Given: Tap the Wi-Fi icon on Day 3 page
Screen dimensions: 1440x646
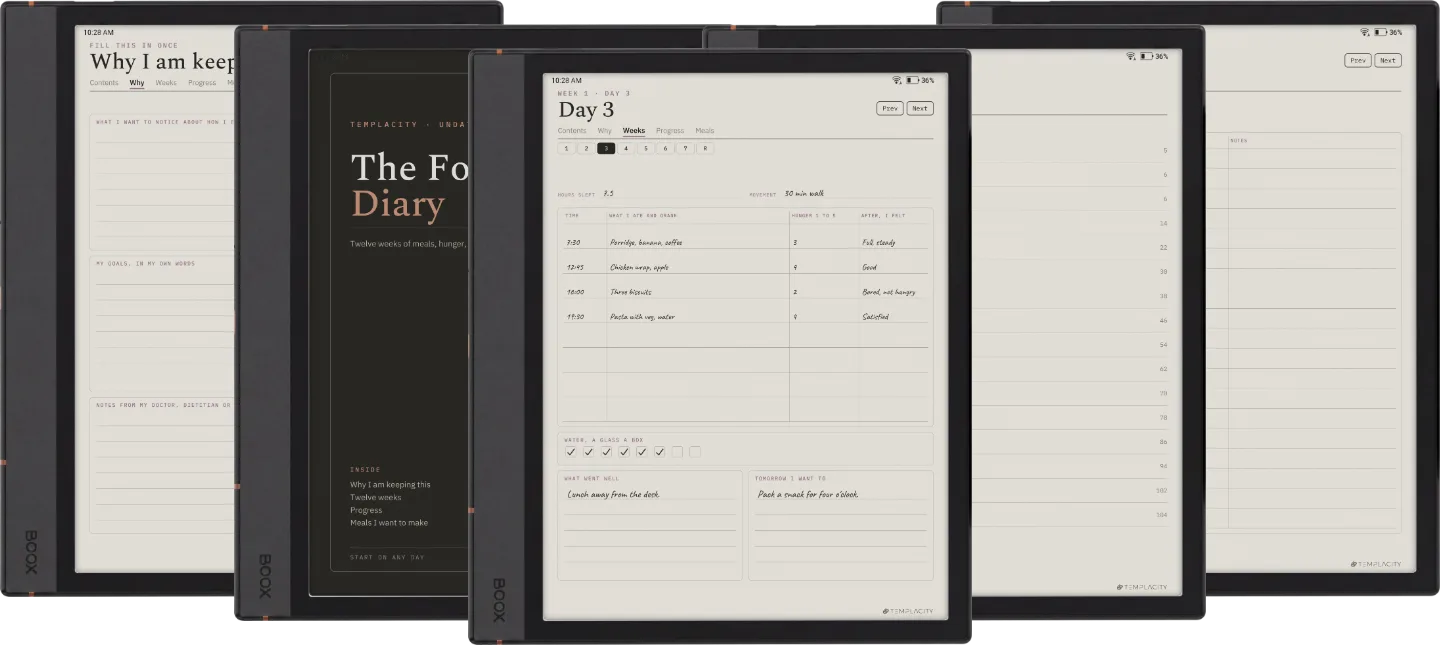Looking at the screenshot, I should pos(897,80).
